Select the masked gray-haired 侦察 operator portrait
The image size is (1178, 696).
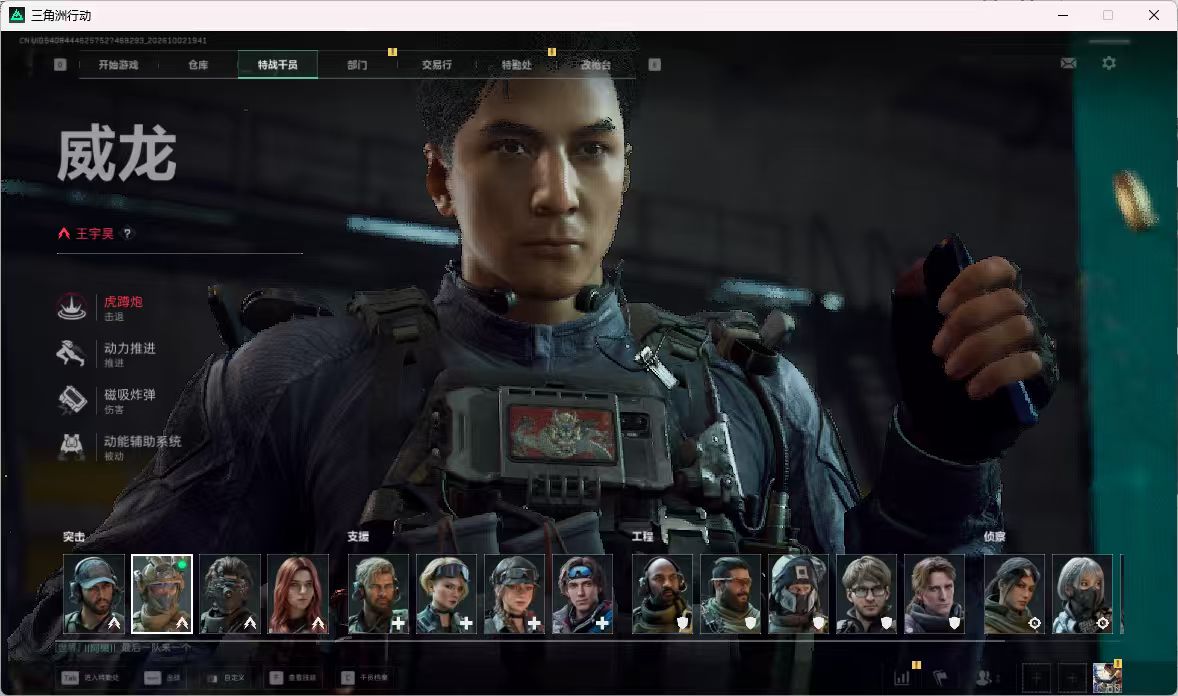1083,594
